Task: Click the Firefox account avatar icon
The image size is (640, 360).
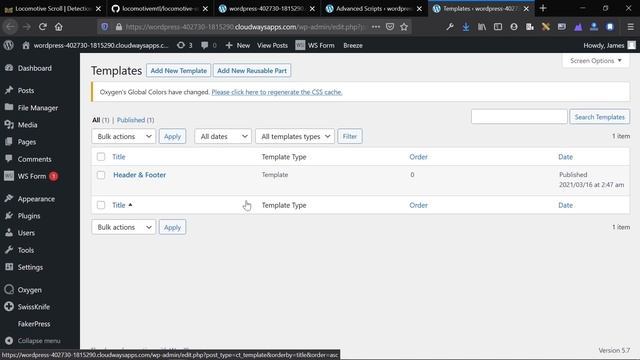Action: point(514,27)
